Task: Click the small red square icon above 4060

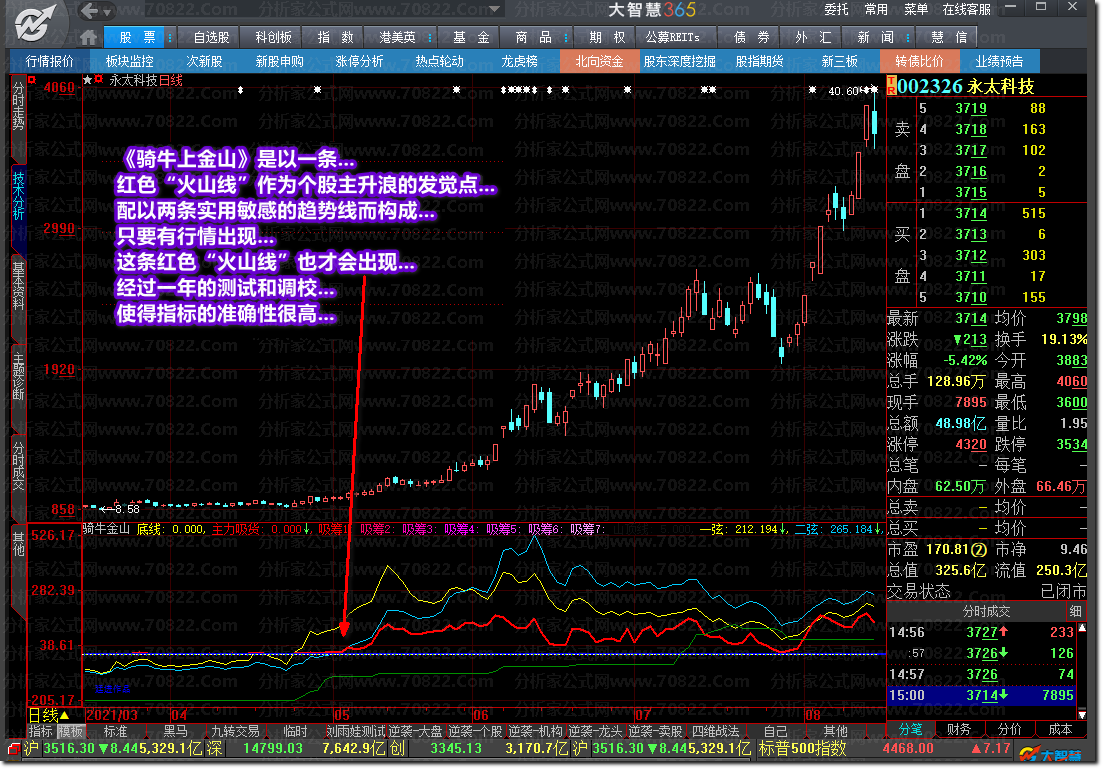Action: click(x=32, y=80)
